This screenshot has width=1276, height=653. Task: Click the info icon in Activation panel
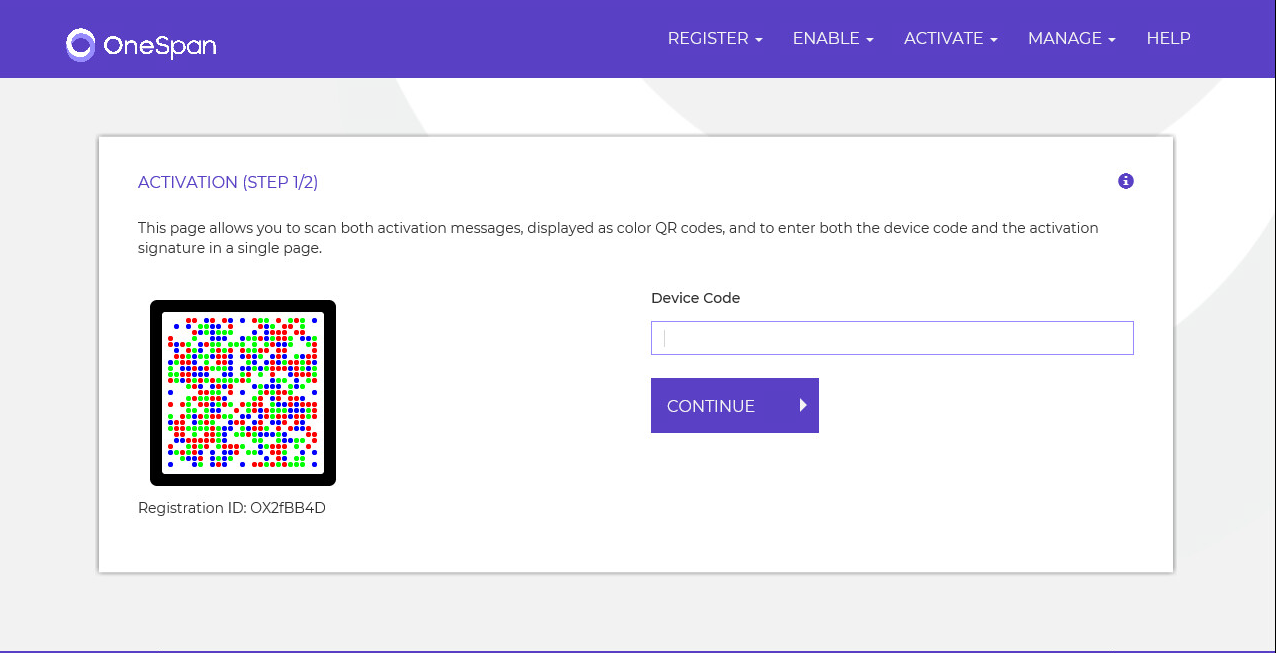click(1126, 181)
